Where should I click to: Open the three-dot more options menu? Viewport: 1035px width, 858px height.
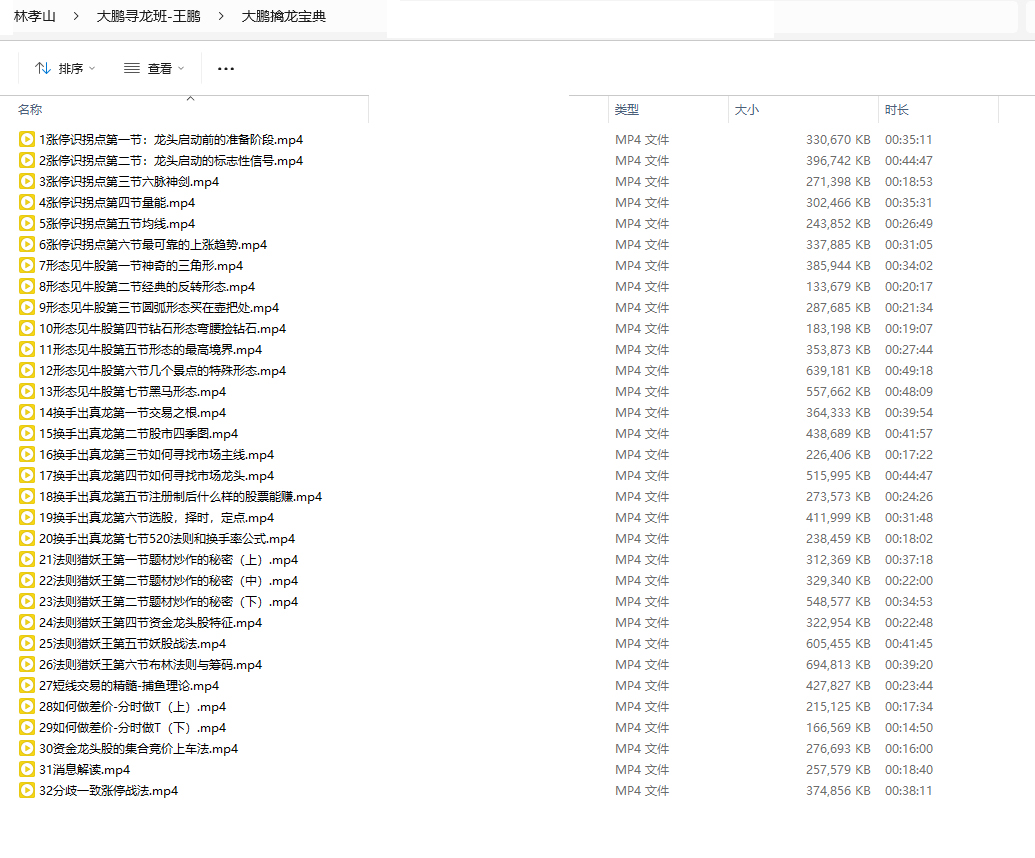click(x=226, y=68)
